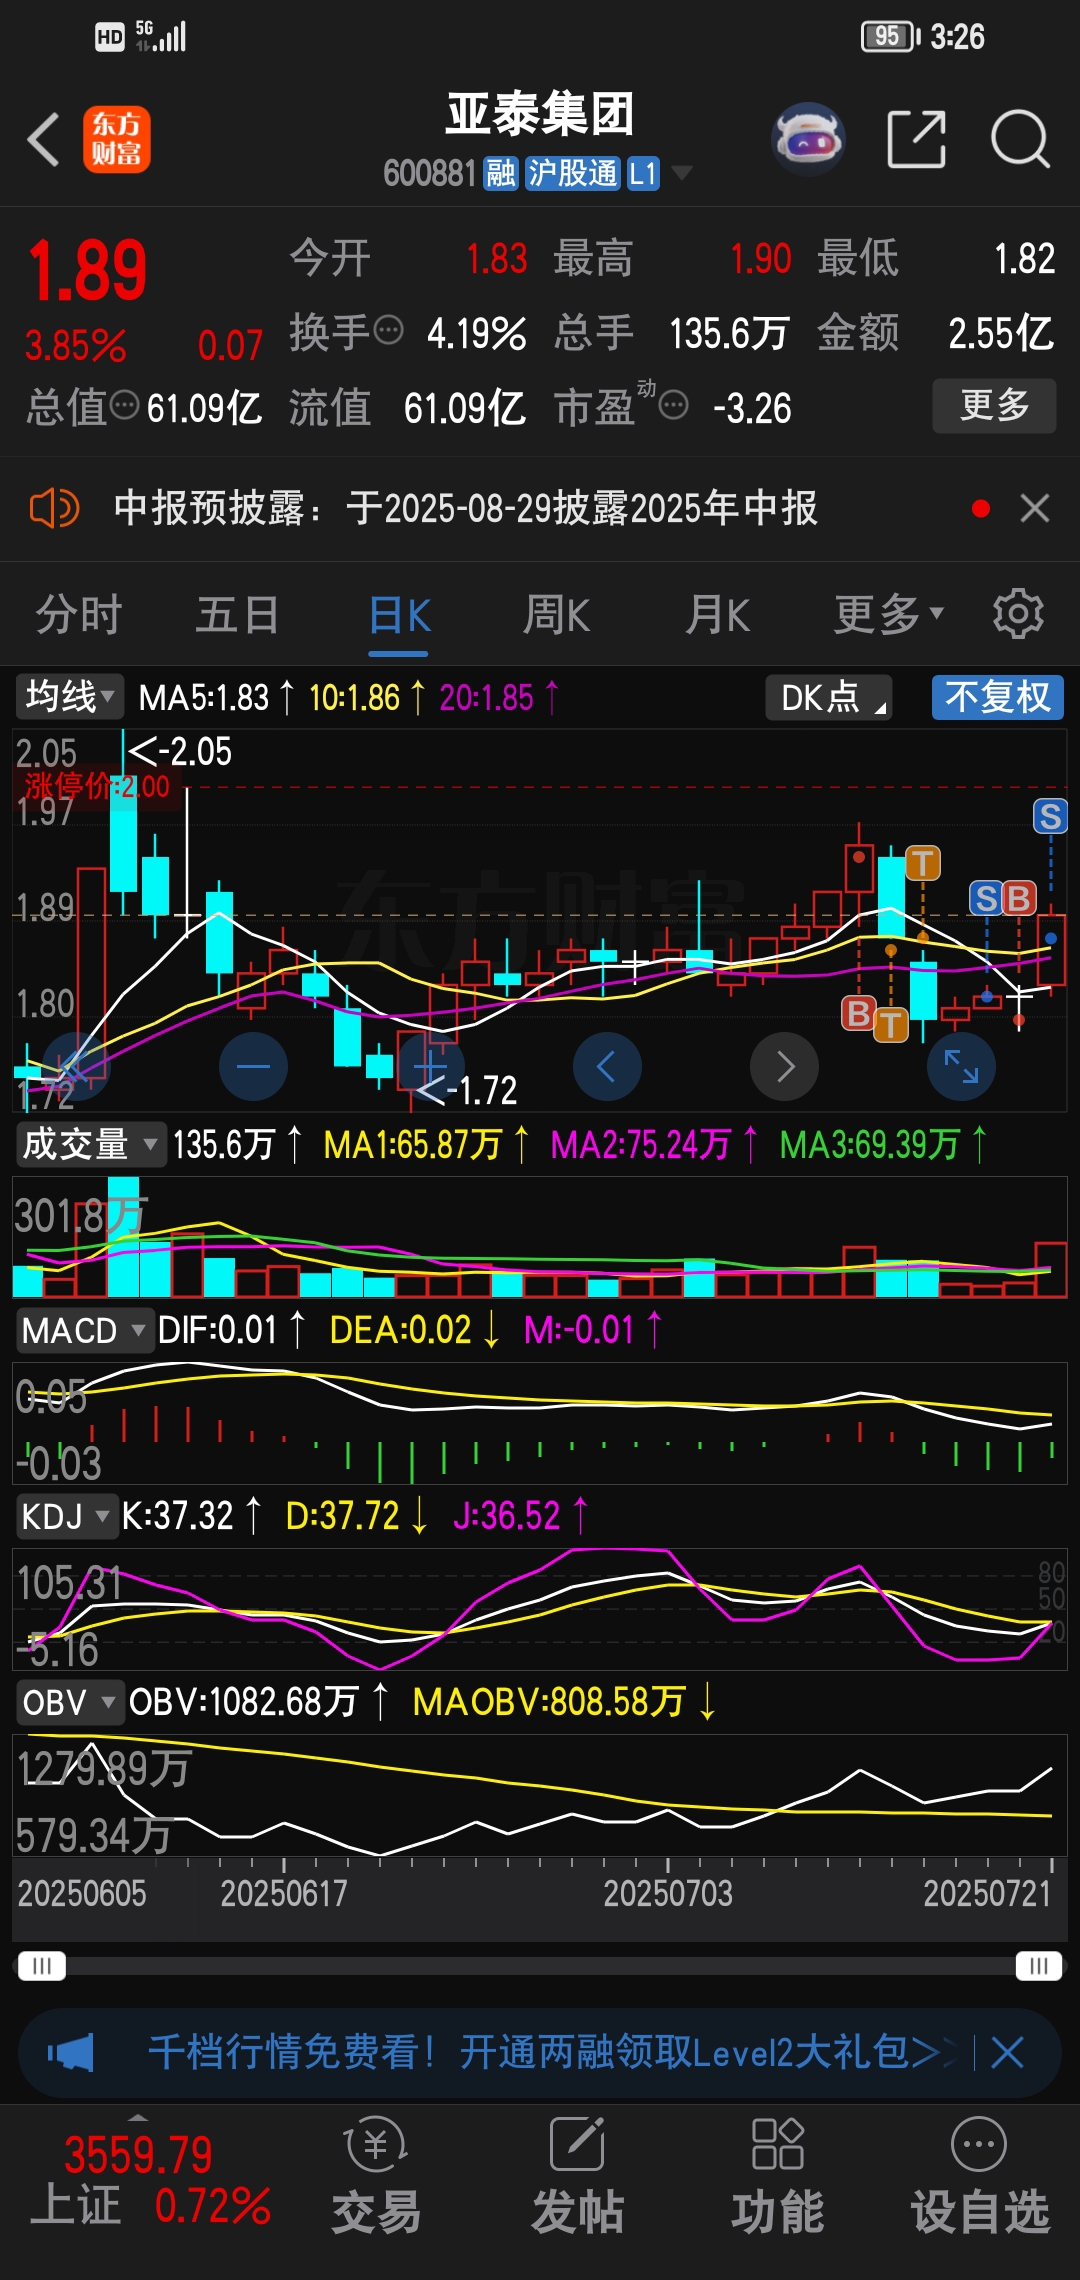Tap the 总值 info circle icon

[x=124, y=405]
